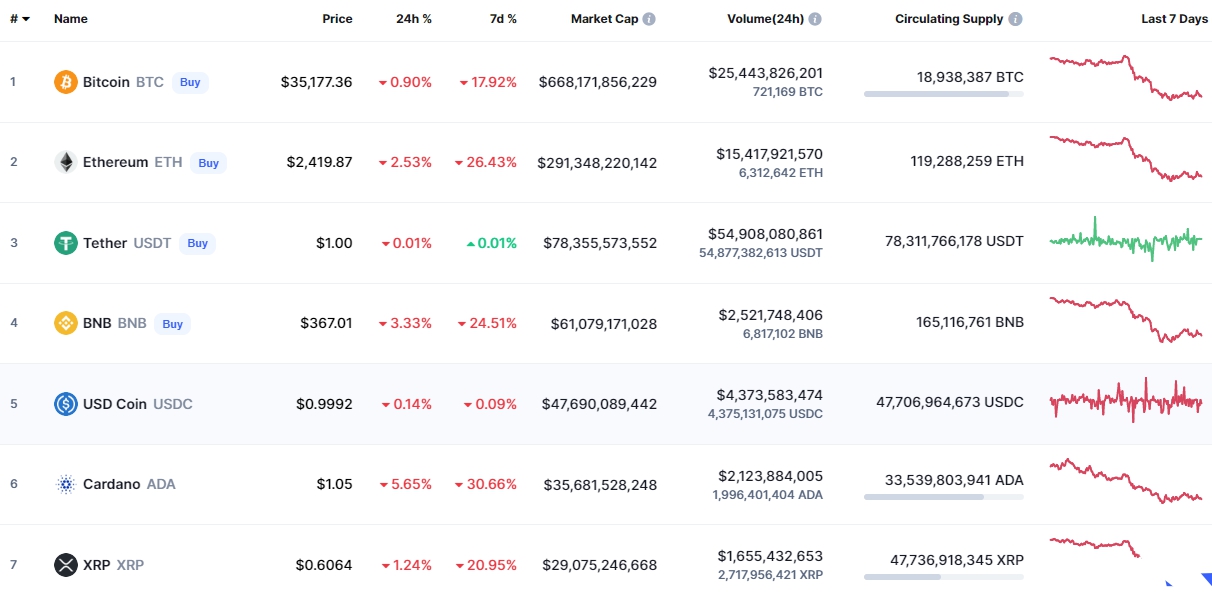Click the Ethereum diamond logo icon
Image resolution: width=1212 pixels, height=598 pixels.
tap(65, 162)
